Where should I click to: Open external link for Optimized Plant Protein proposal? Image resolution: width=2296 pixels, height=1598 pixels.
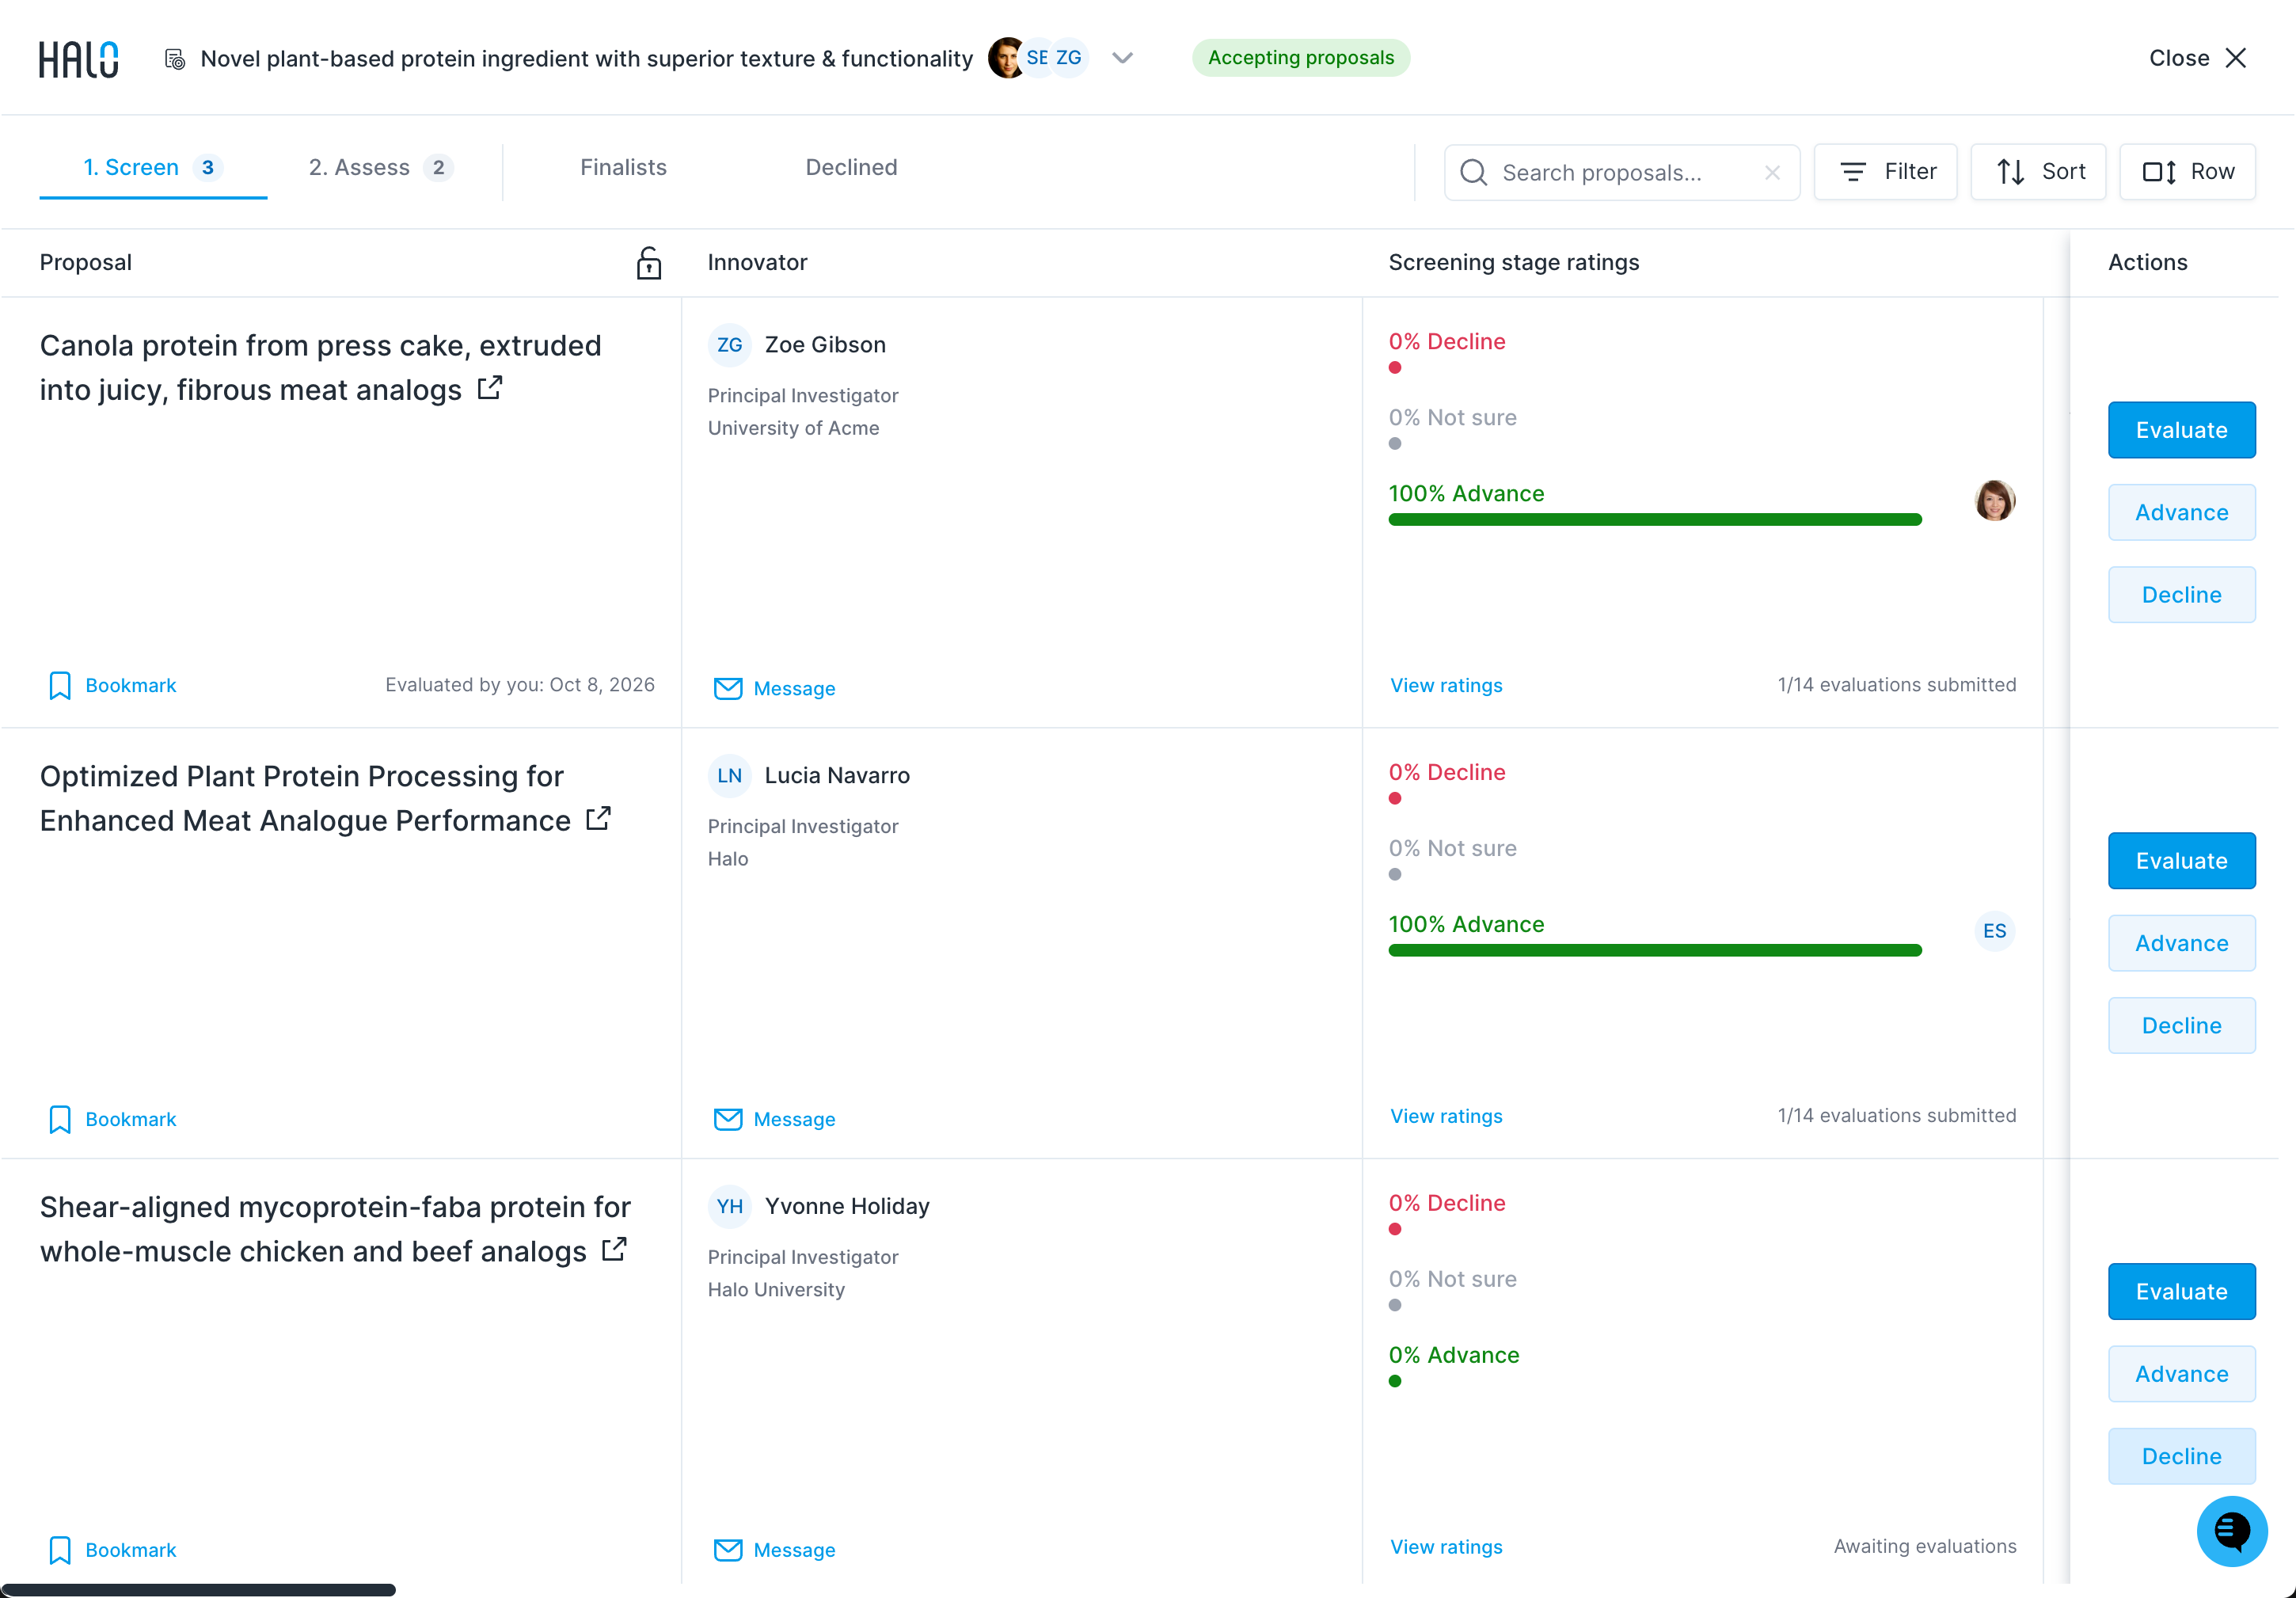[598, 819]
